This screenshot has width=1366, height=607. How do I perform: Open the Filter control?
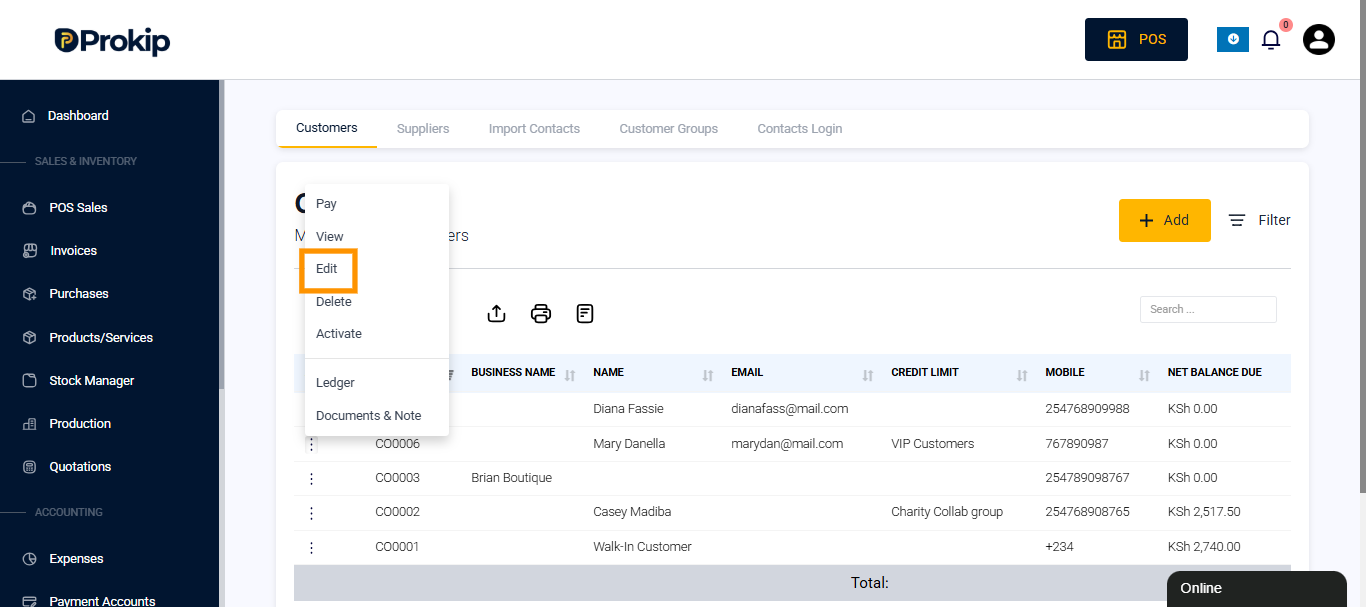coord(1259,220)
